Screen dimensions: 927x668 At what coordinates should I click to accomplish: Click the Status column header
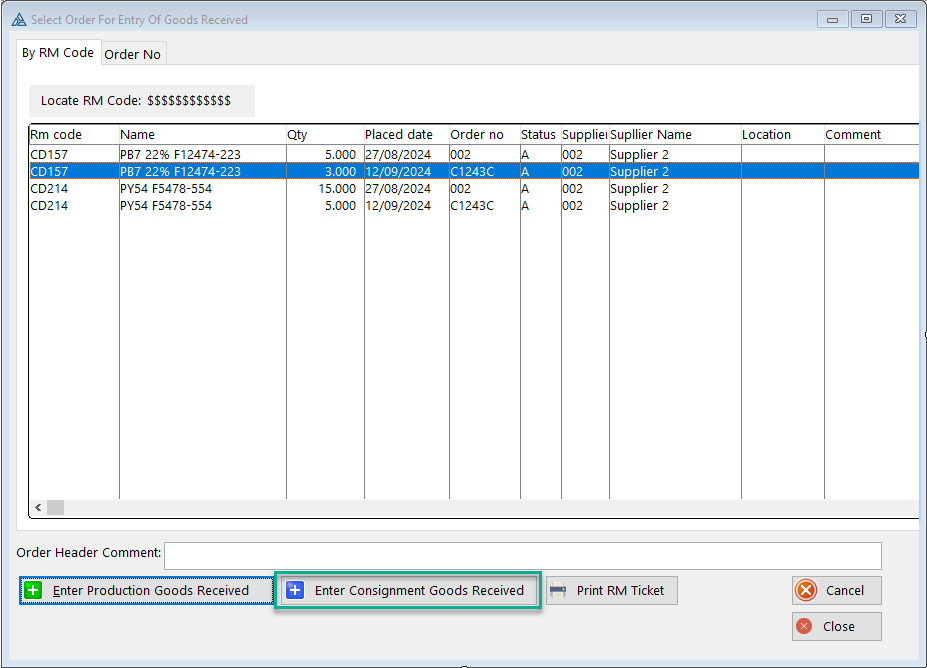540,135
